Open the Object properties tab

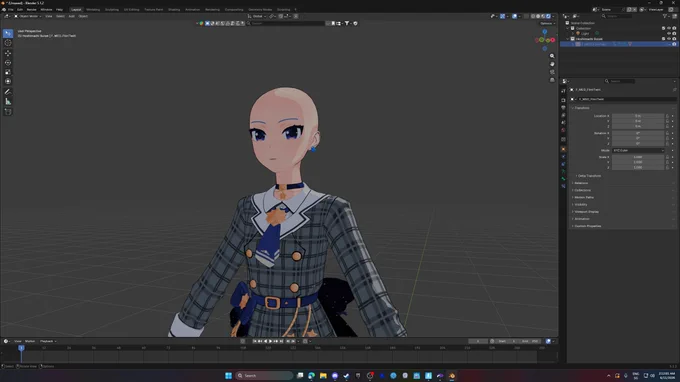click(x=563, y=149)
